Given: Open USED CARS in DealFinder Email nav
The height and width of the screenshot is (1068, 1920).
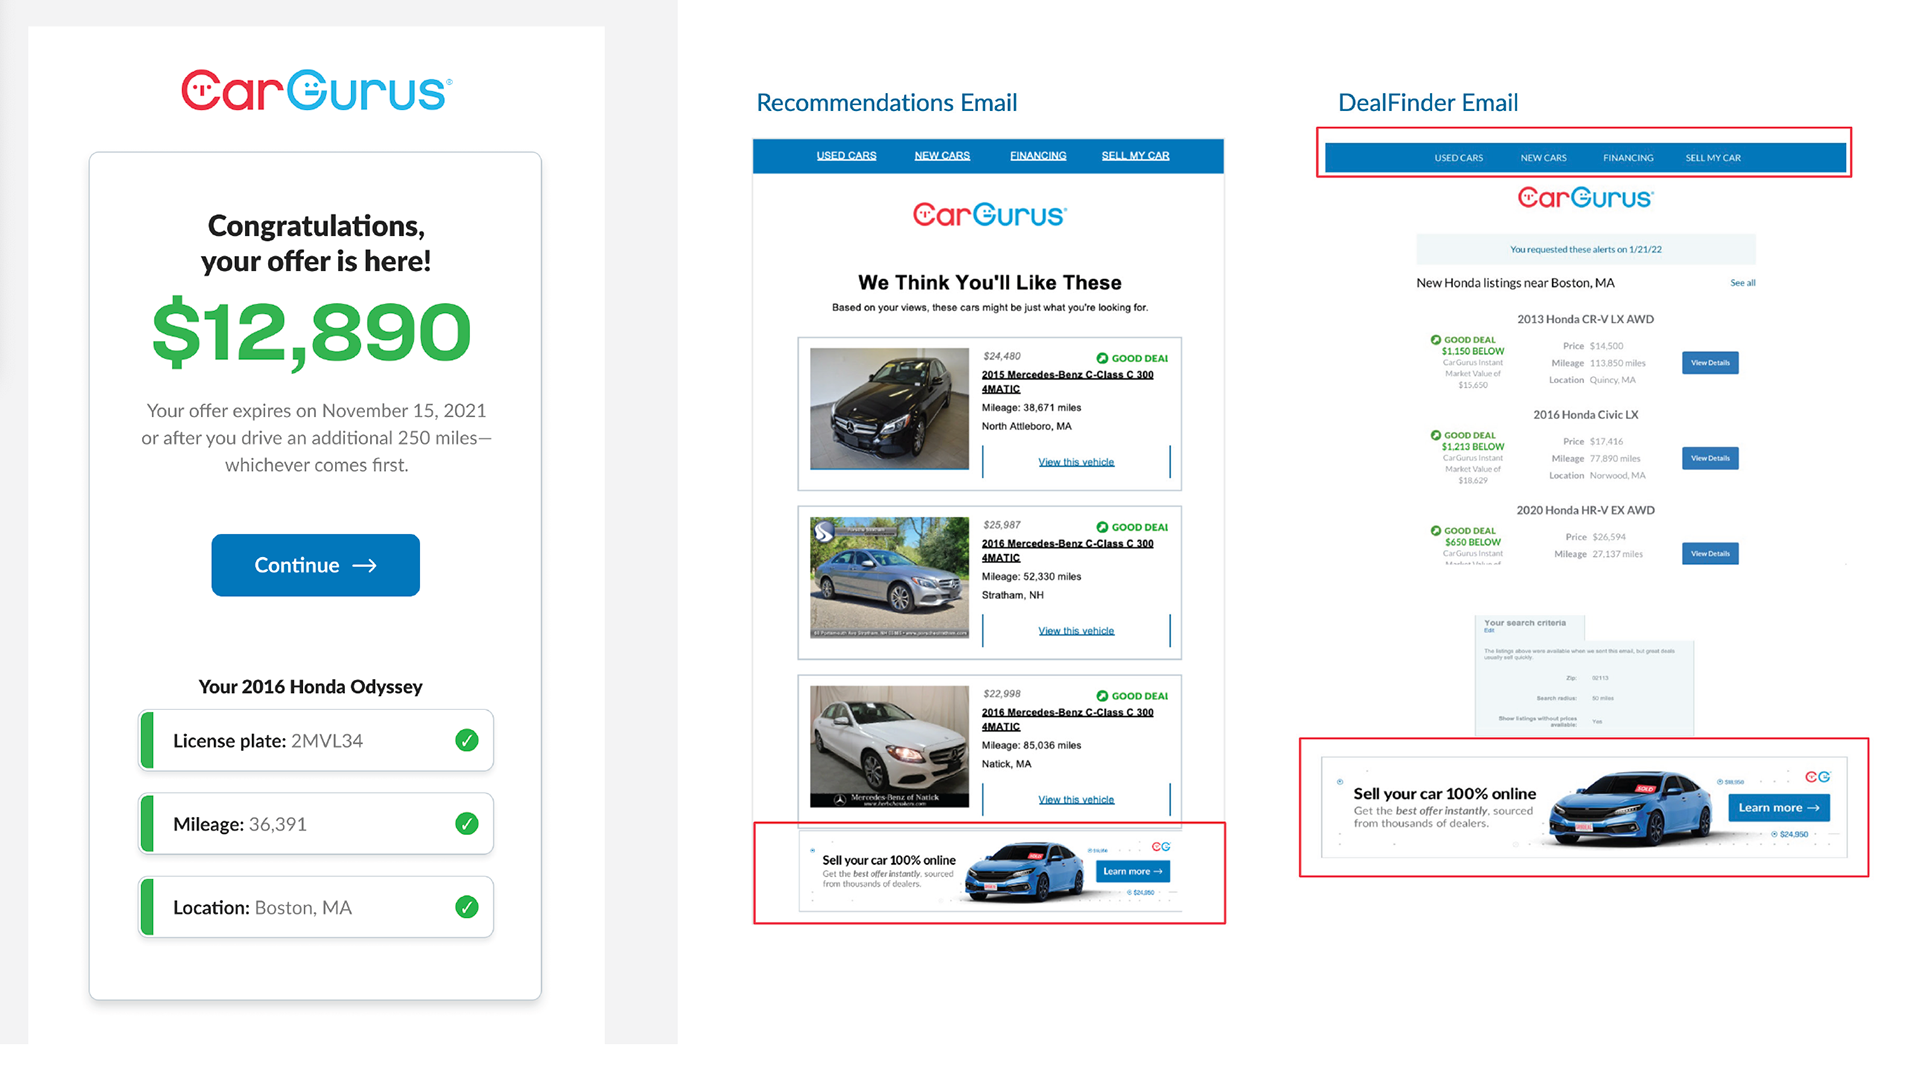Looking at the screenshot, I should point(1459,158).
